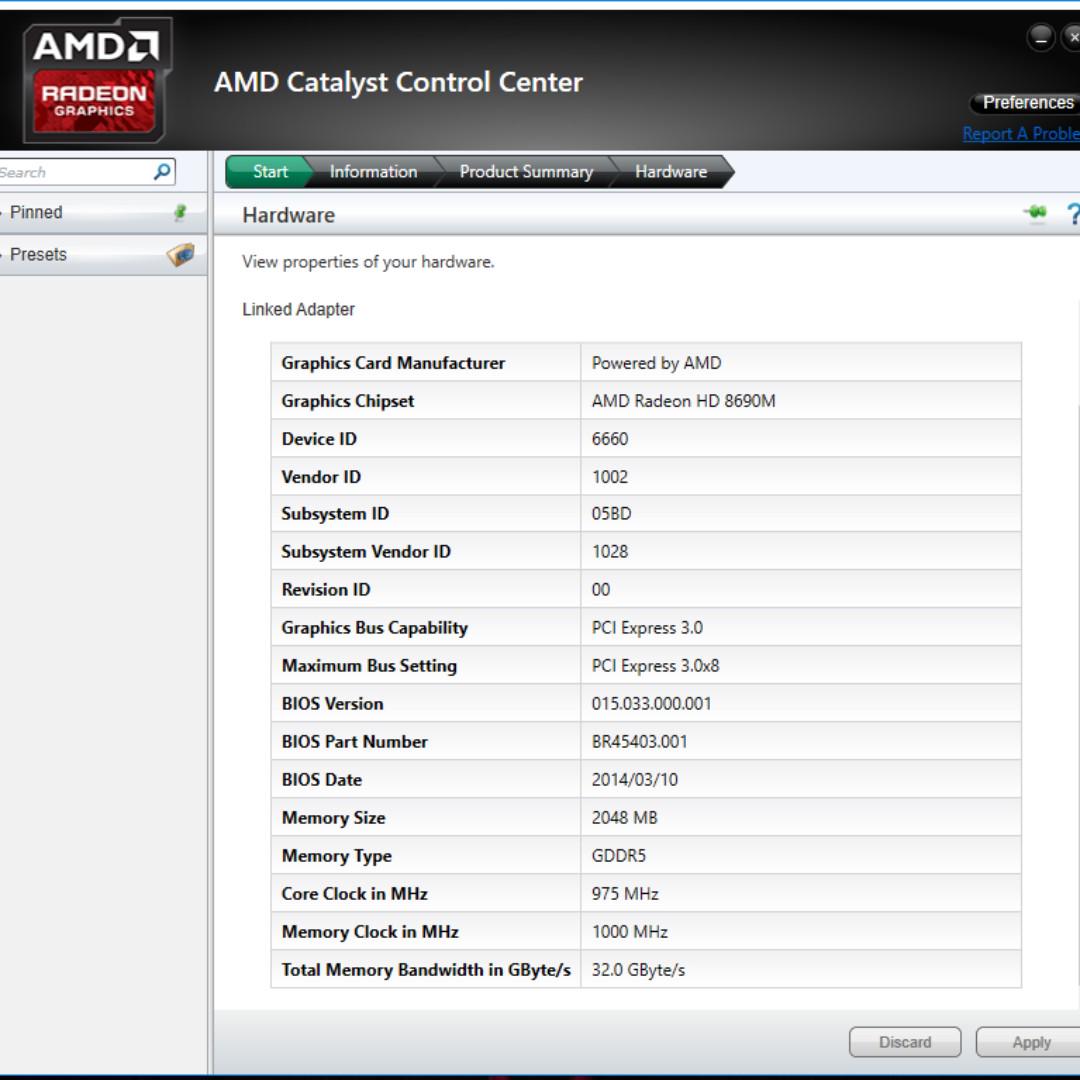Go to the Start breadcrumb tab
This screenshot has height=1080, width=1080.
(269, 172)
